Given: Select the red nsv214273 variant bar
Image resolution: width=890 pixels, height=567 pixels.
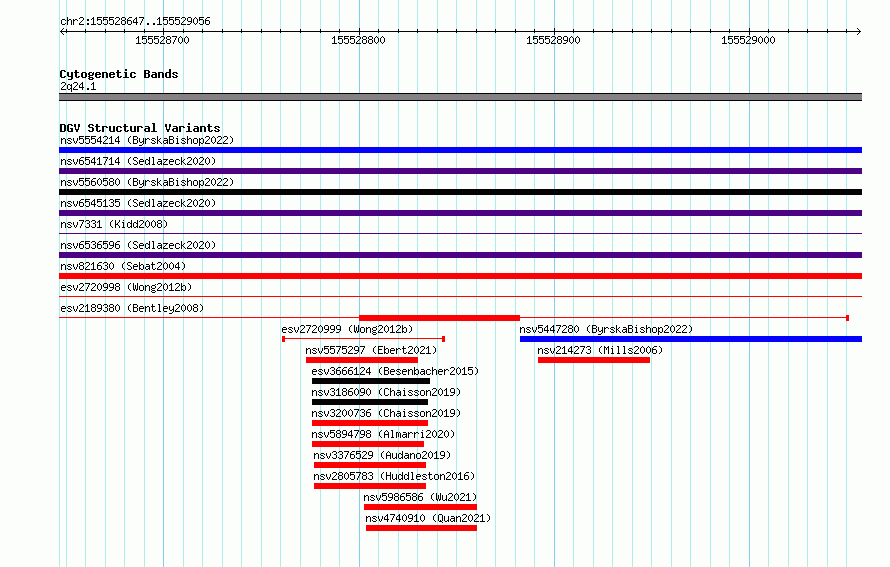Looking at the screenshot, I should point(594,360).
